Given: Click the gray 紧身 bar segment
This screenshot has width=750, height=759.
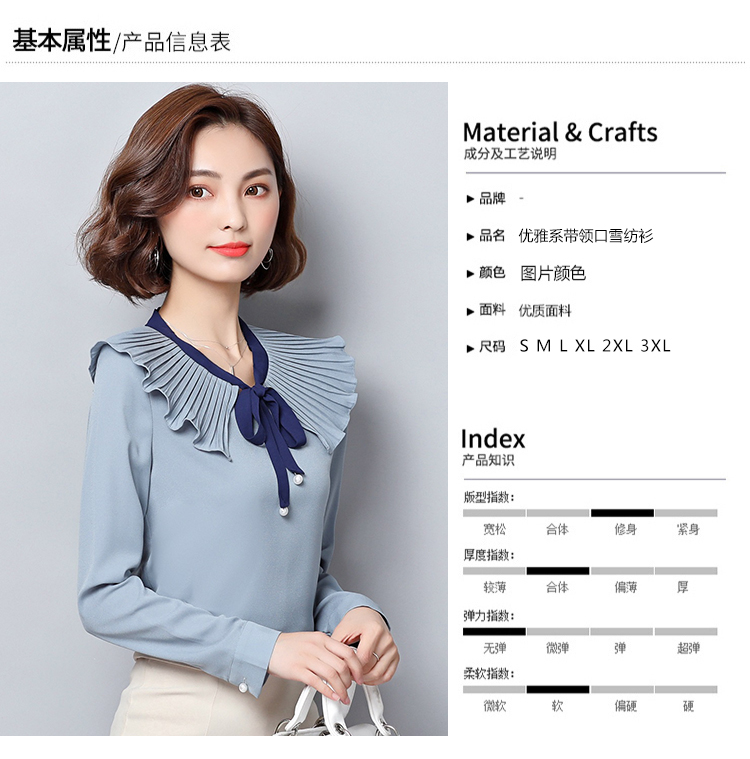Looking at the screenshot, I should click(x=686, y=513).
